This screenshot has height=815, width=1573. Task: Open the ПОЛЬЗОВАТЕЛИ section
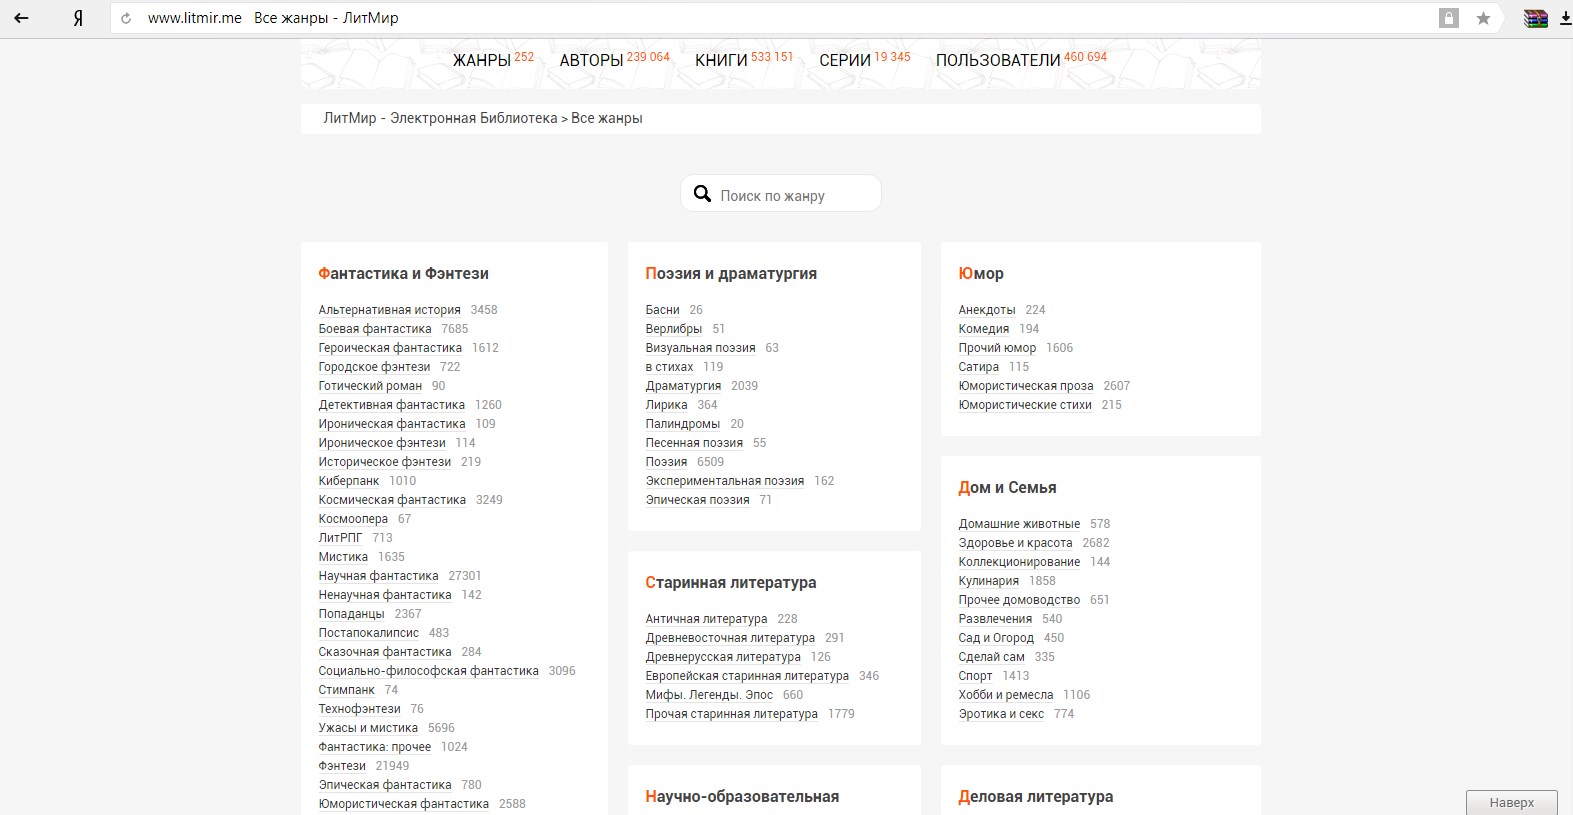click(998, 61)
